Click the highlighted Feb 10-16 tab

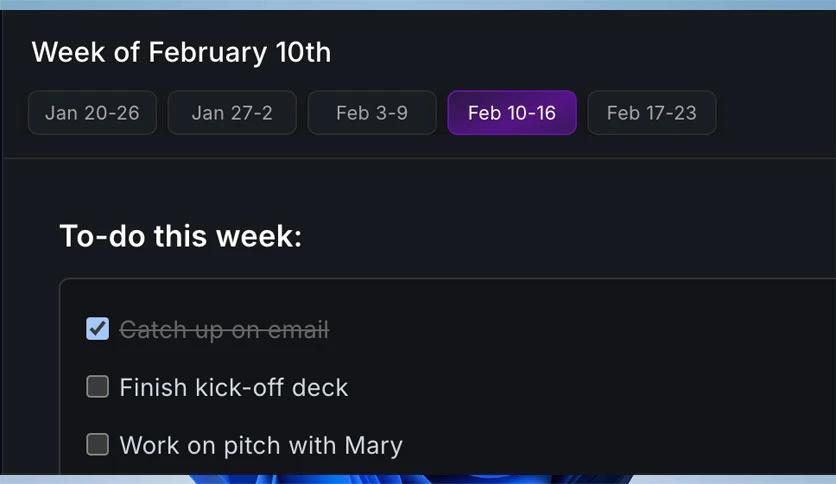point(512,112)
